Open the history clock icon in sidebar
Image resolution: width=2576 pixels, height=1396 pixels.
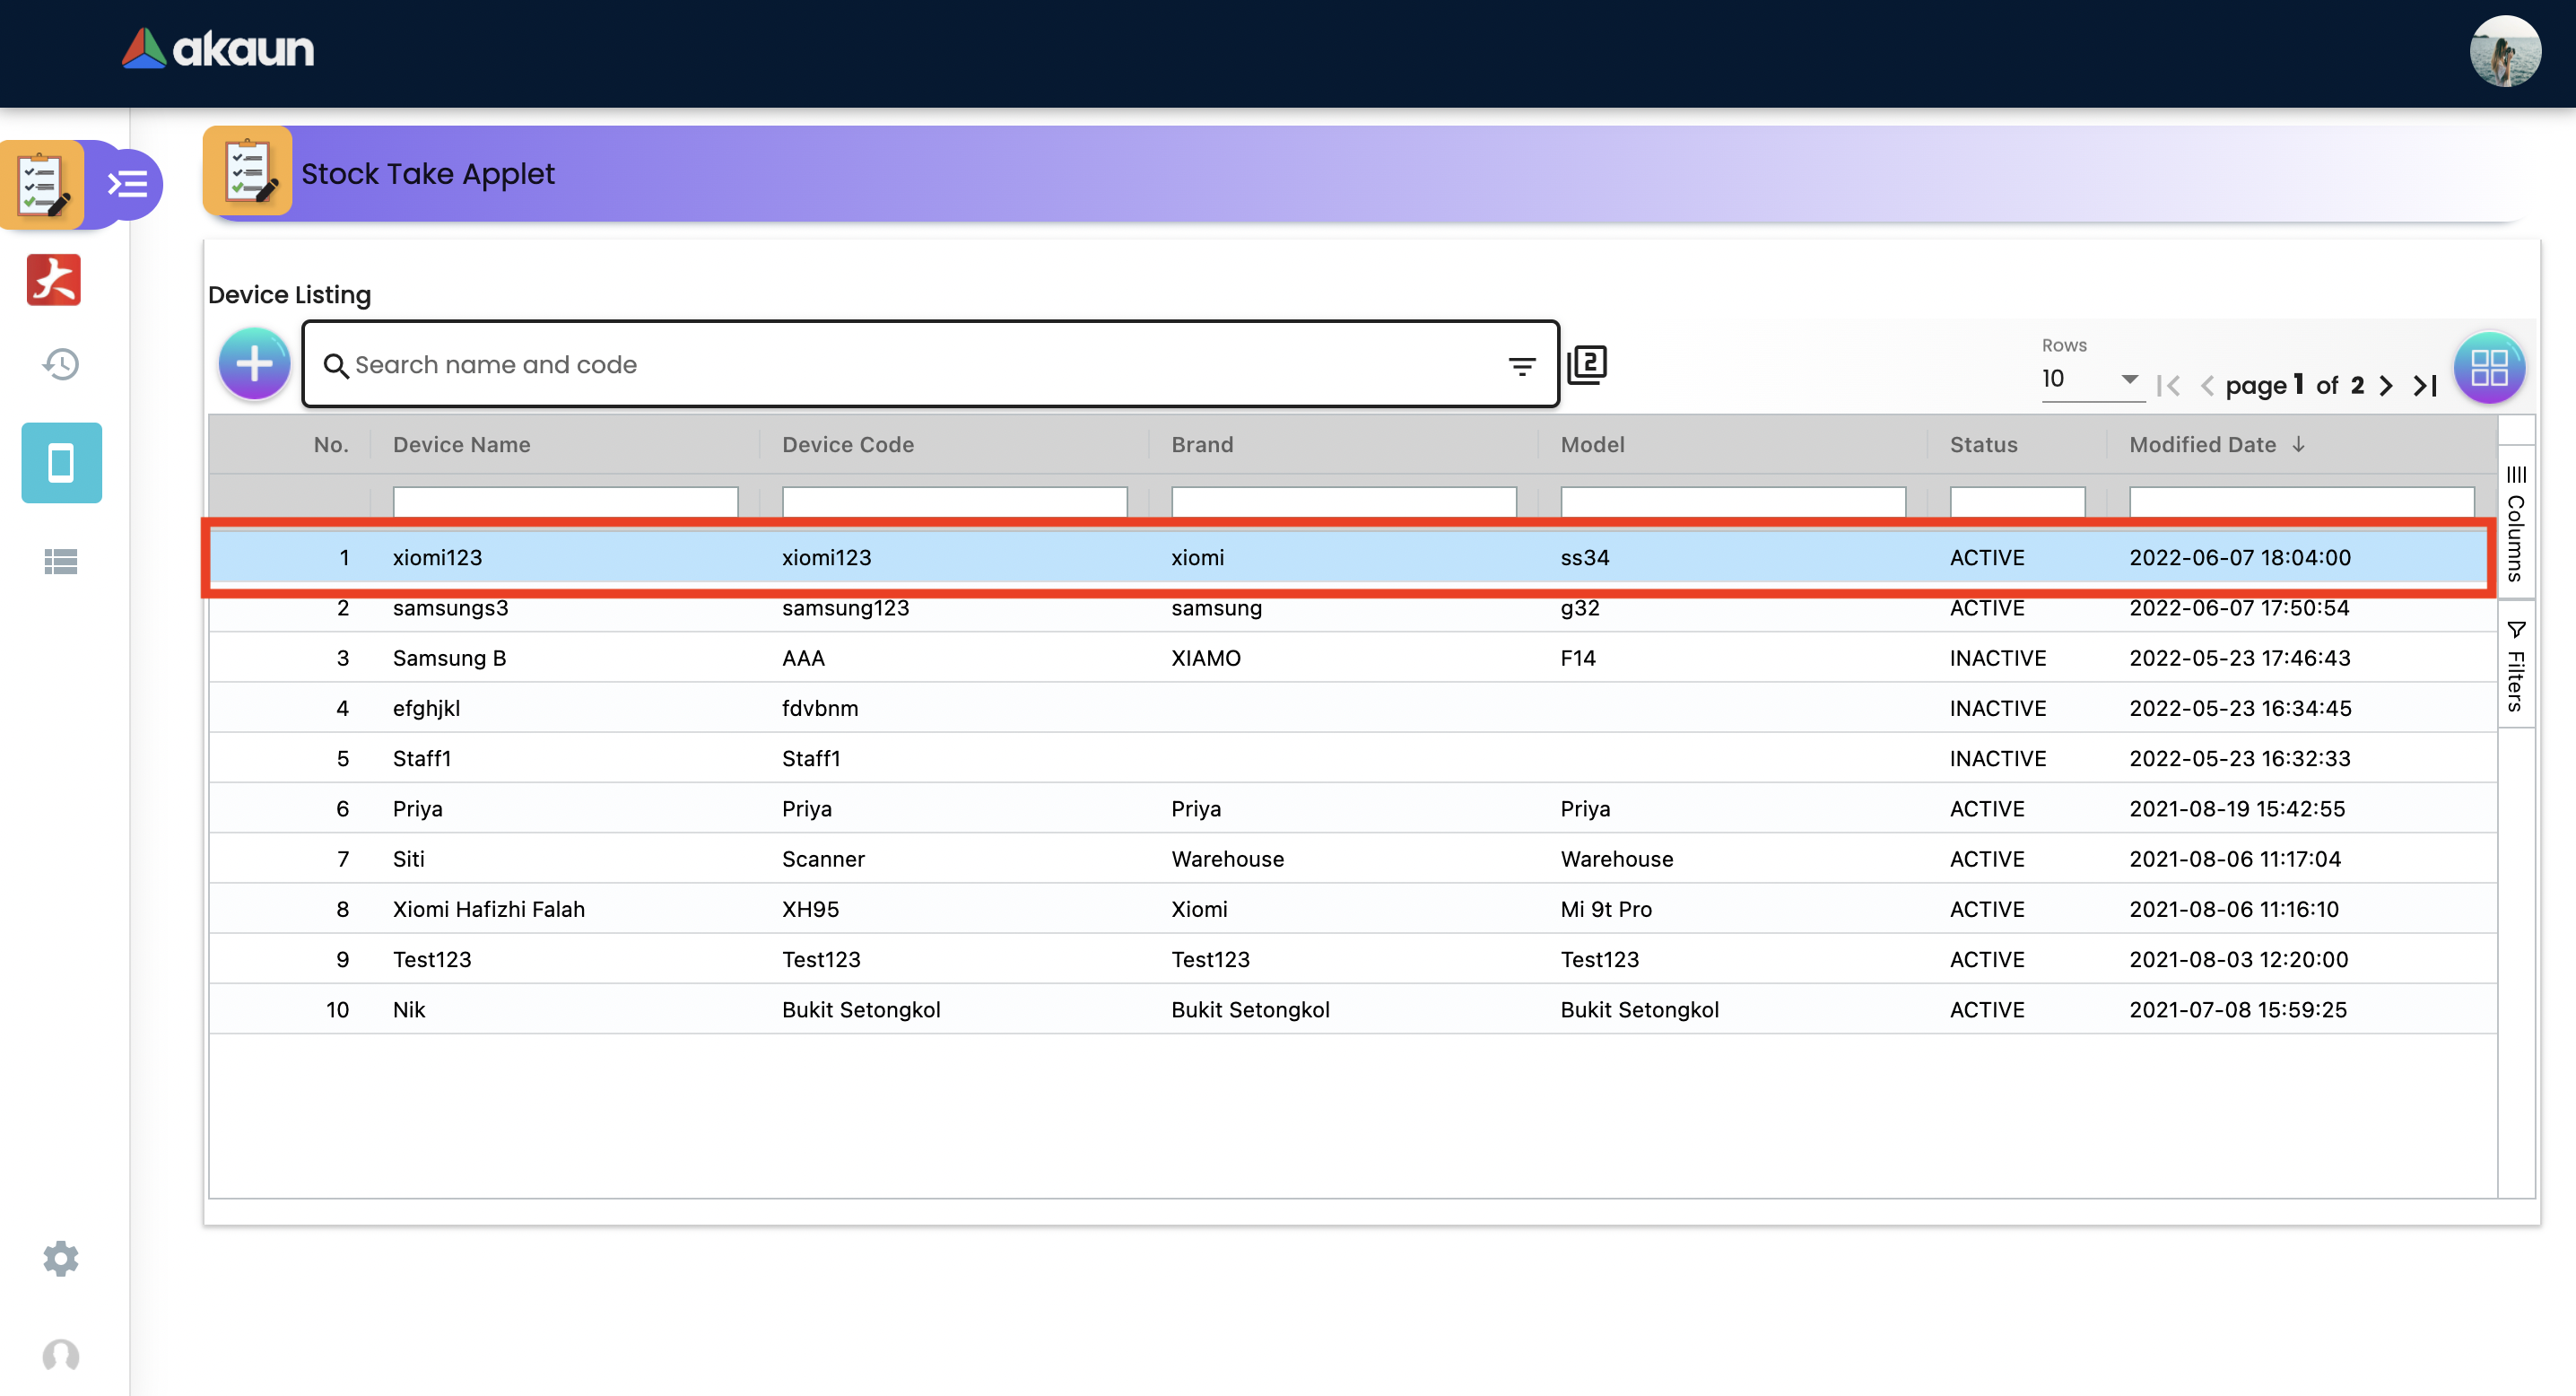point(61,364)
